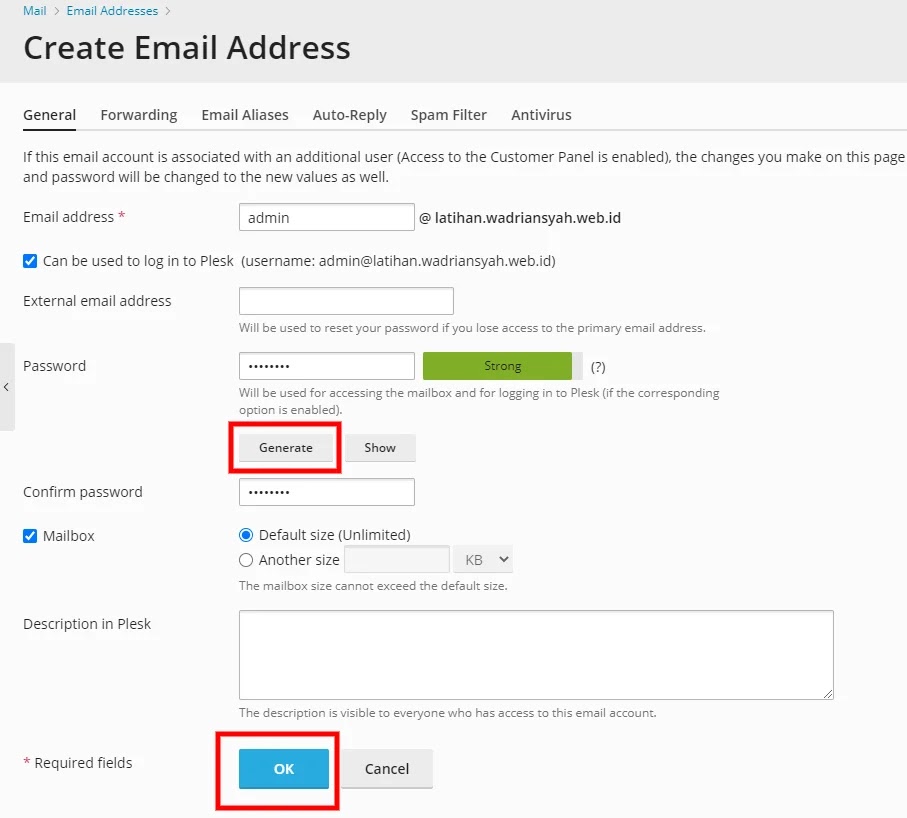This screenshot has width=907, height=818.
Task: Toggle 'Can be used to log in to Plesk' checkbox
Action: click(x=30, y=261)
